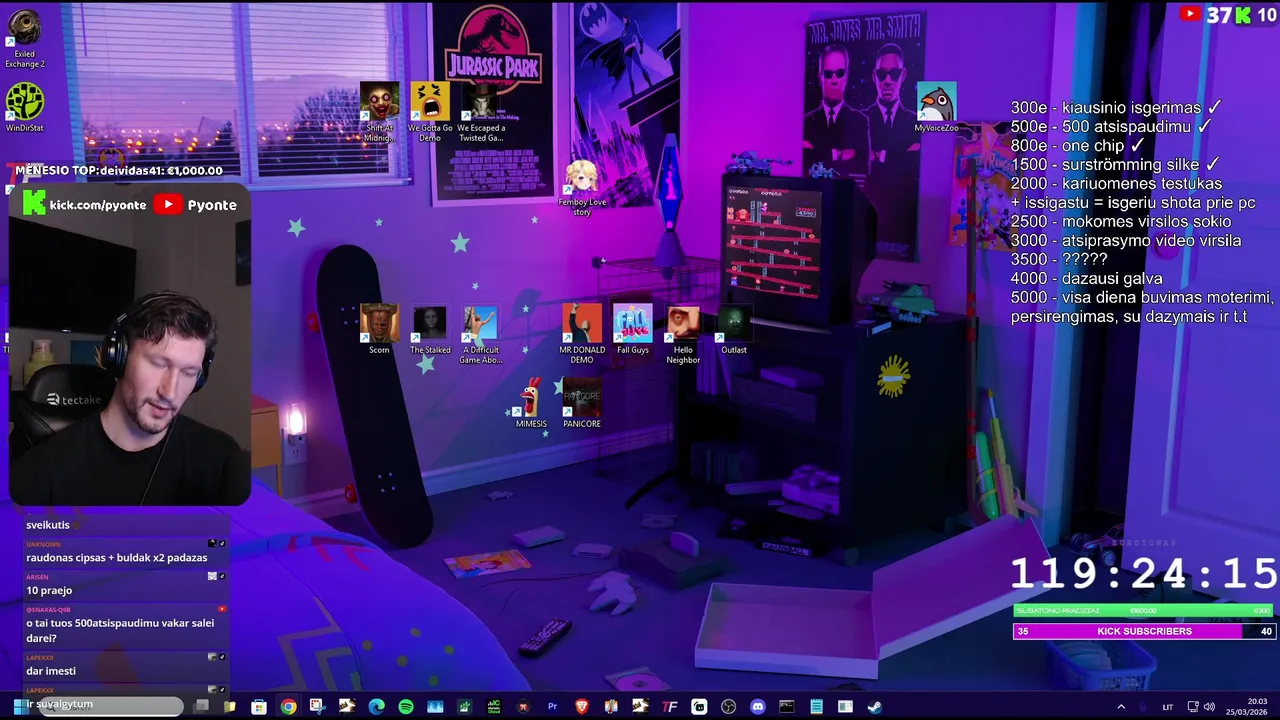Click chat message "raudonas cipsas + buldak x2 padazas"
The width and height of the screenshot is (1280, 720).
point(117,558)
